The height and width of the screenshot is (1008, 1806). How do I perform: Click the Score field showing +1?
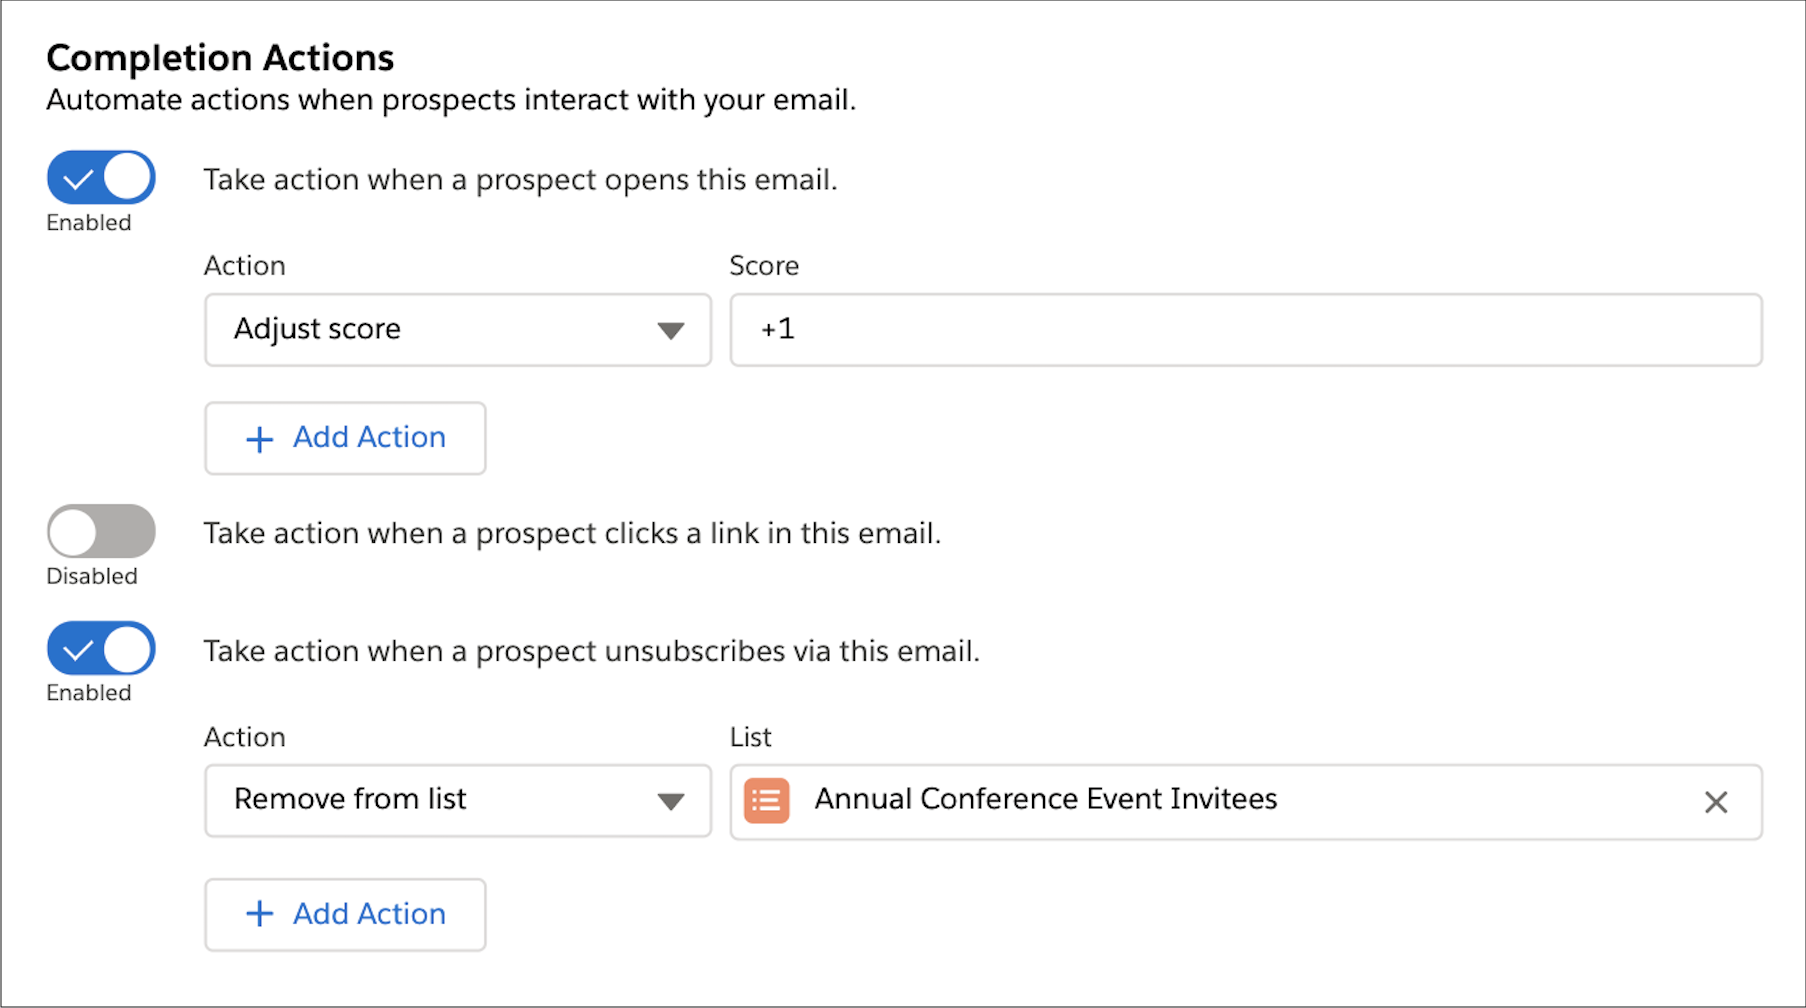1246,330
